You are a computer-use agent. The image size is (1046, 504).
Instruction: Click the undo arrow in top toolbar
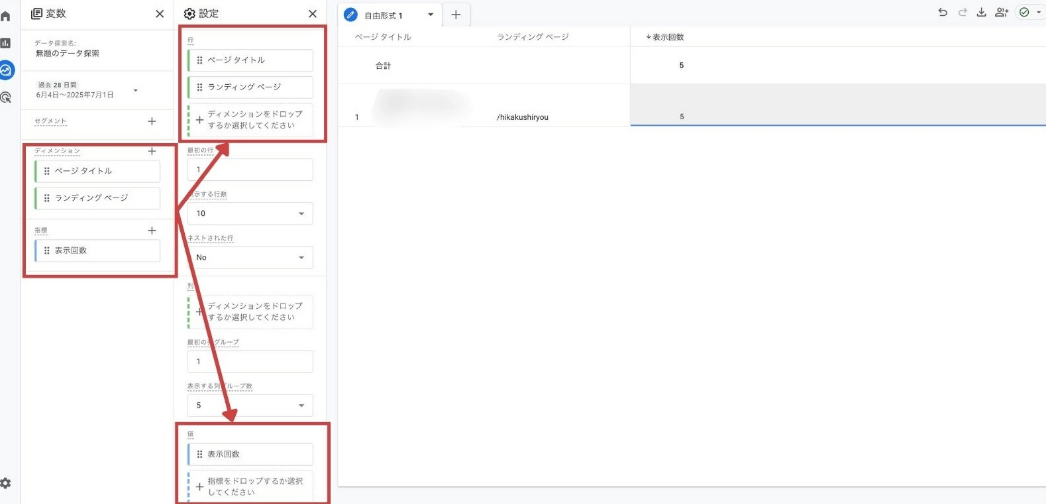pos(943,13)
